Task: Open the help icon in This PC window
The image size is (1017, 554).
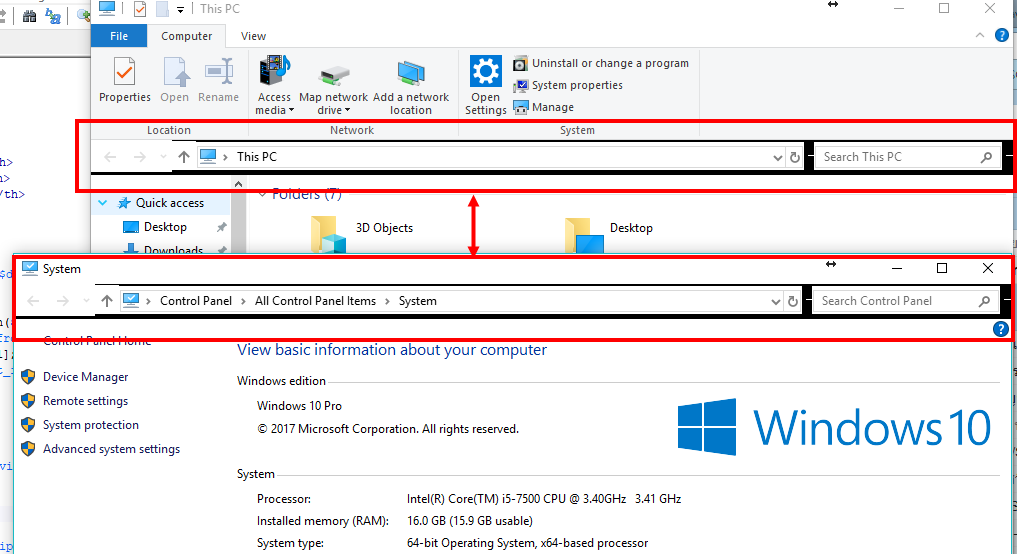Action: click(1001, 36)
